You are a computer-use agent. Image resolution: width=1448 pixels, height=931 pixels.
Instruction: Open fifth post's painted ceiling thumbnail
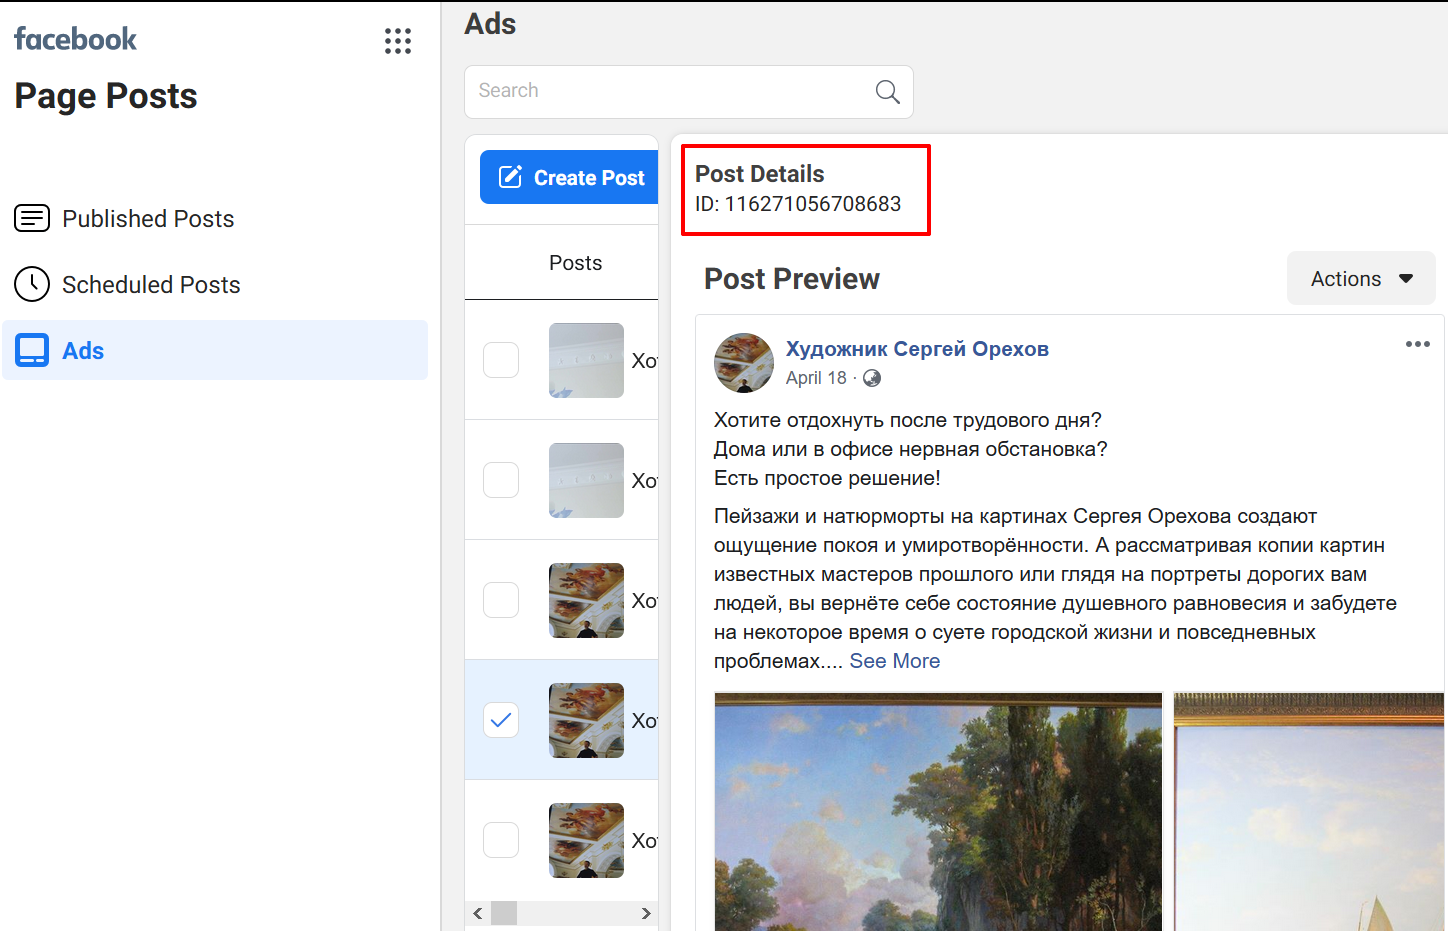click(x=586, y=840)
